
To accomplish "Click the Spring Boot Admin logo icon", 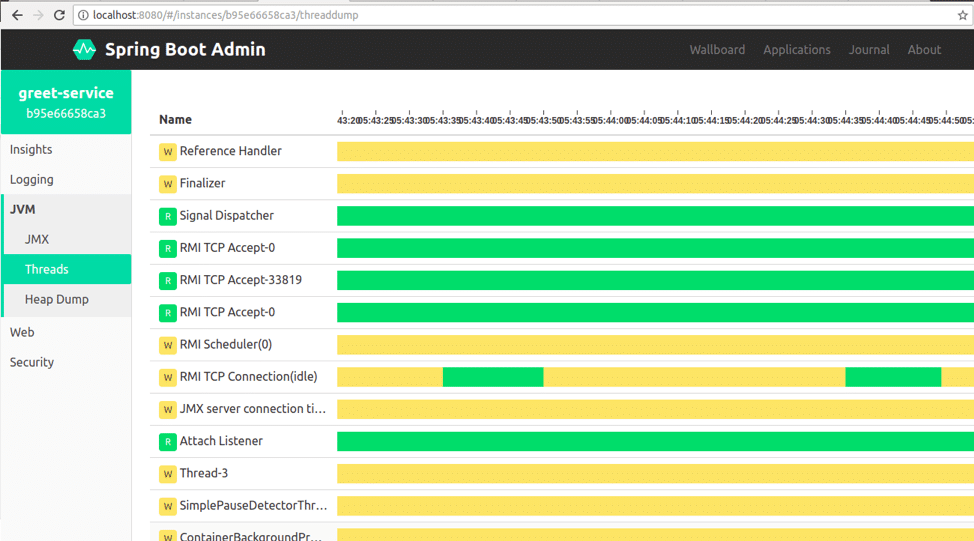I will 84,49.
